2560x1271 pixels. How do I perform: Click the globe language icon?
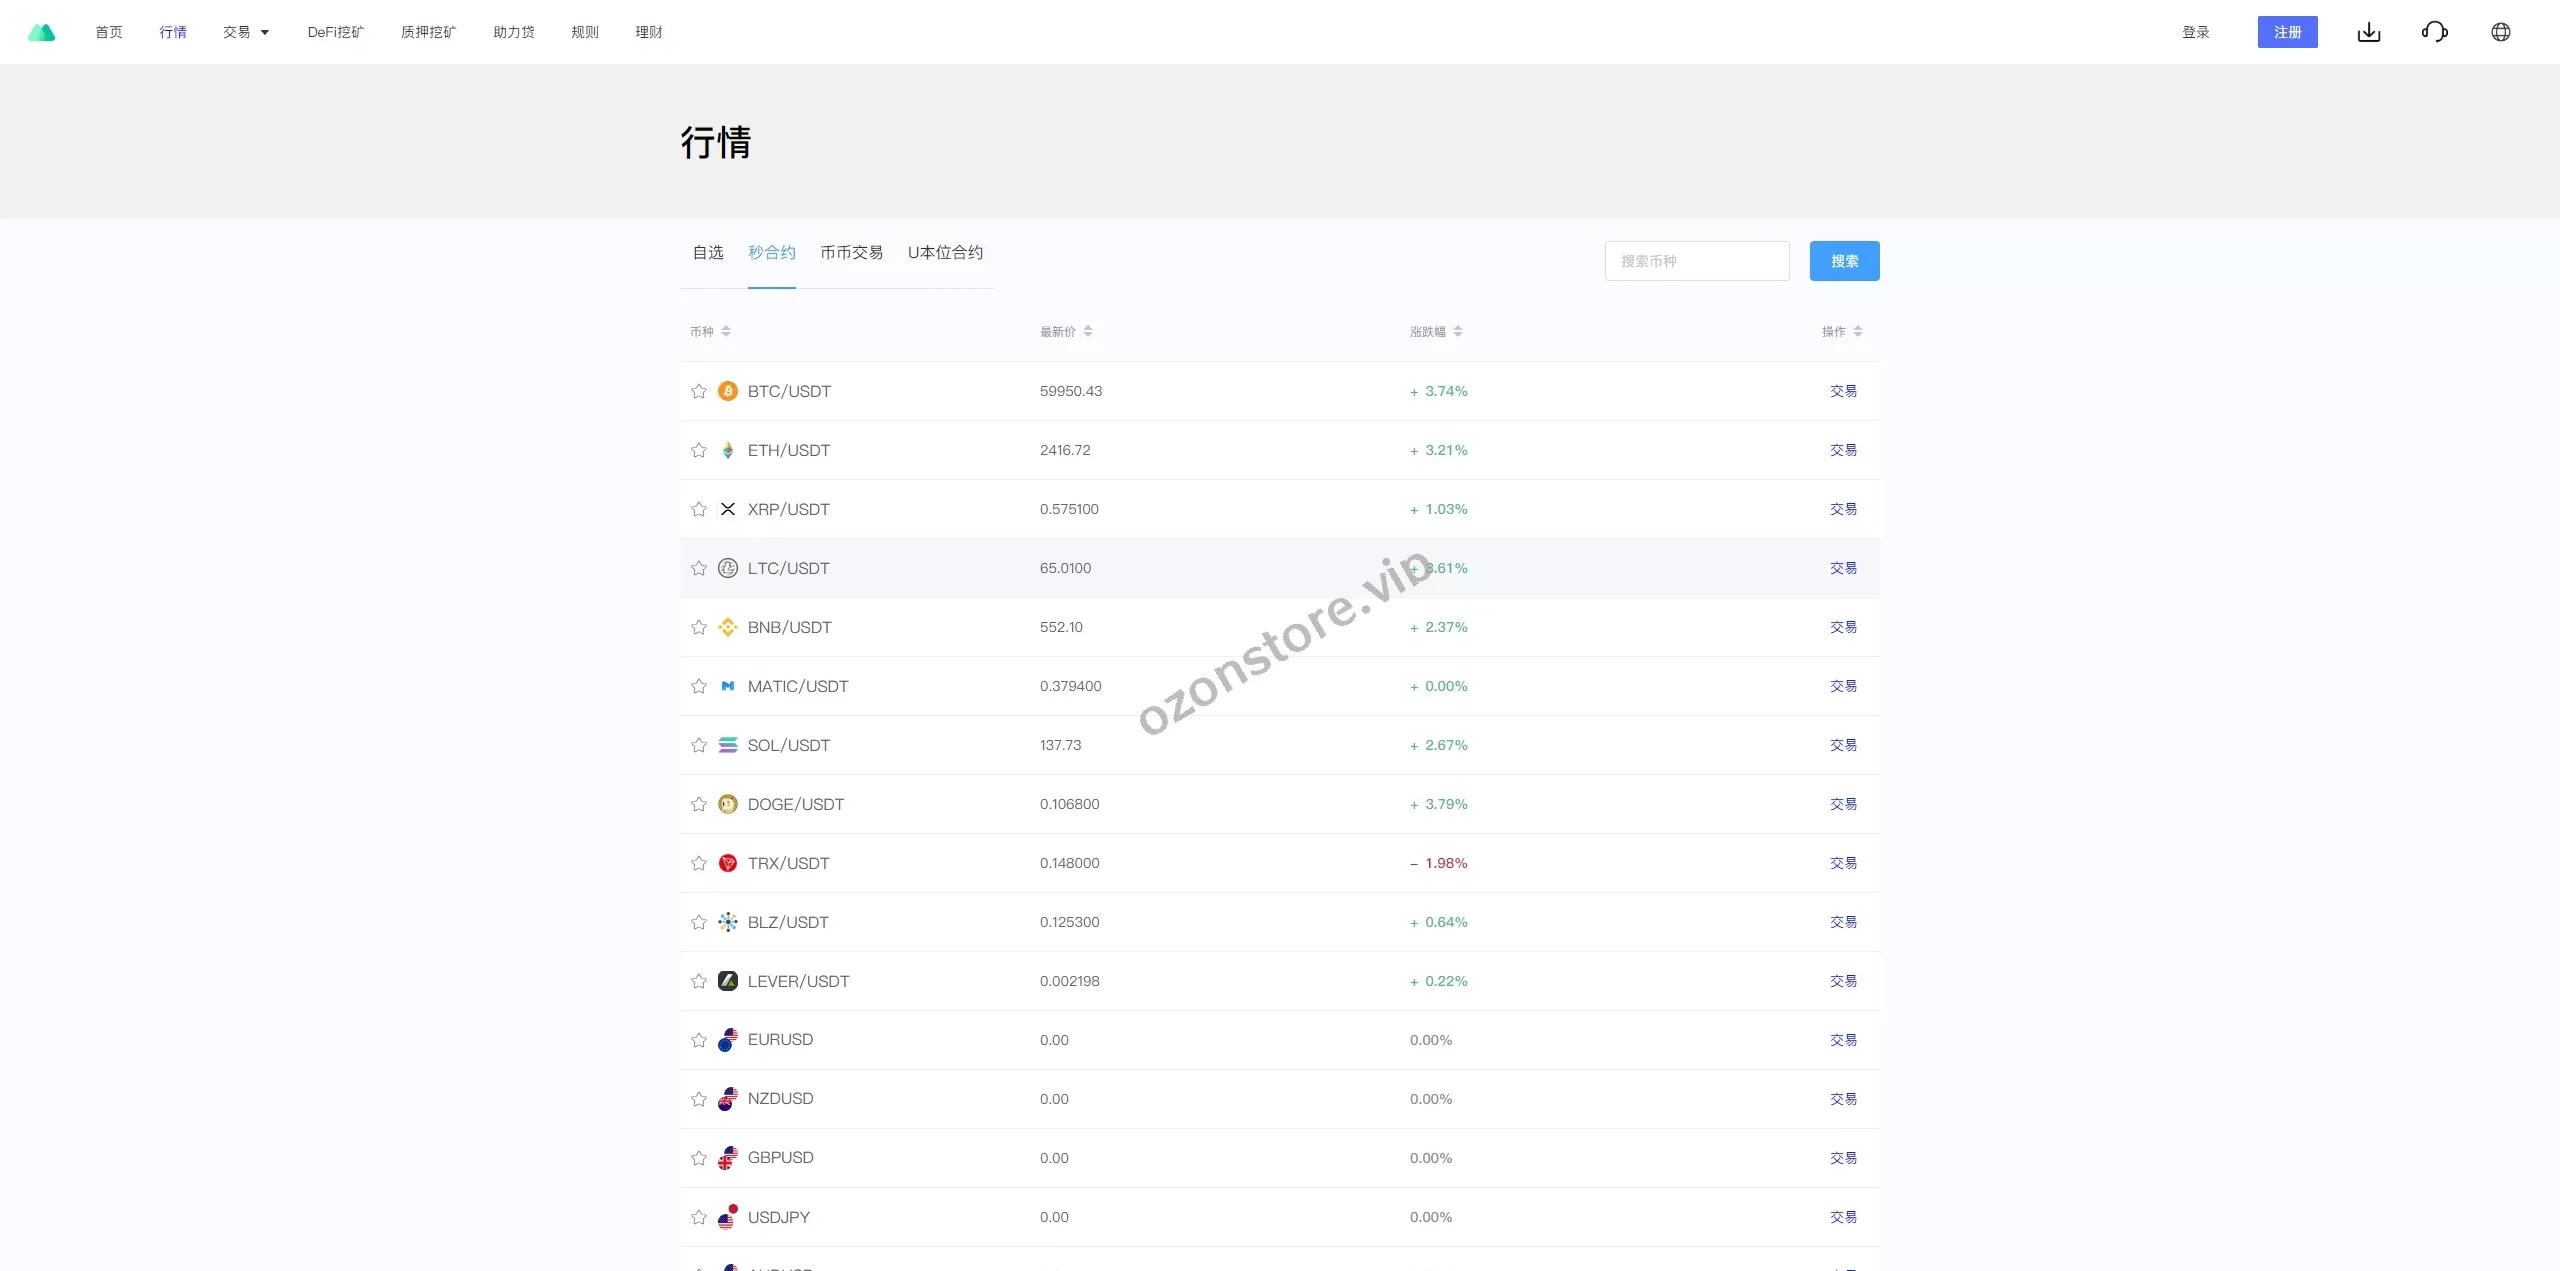click(2500, 32)
